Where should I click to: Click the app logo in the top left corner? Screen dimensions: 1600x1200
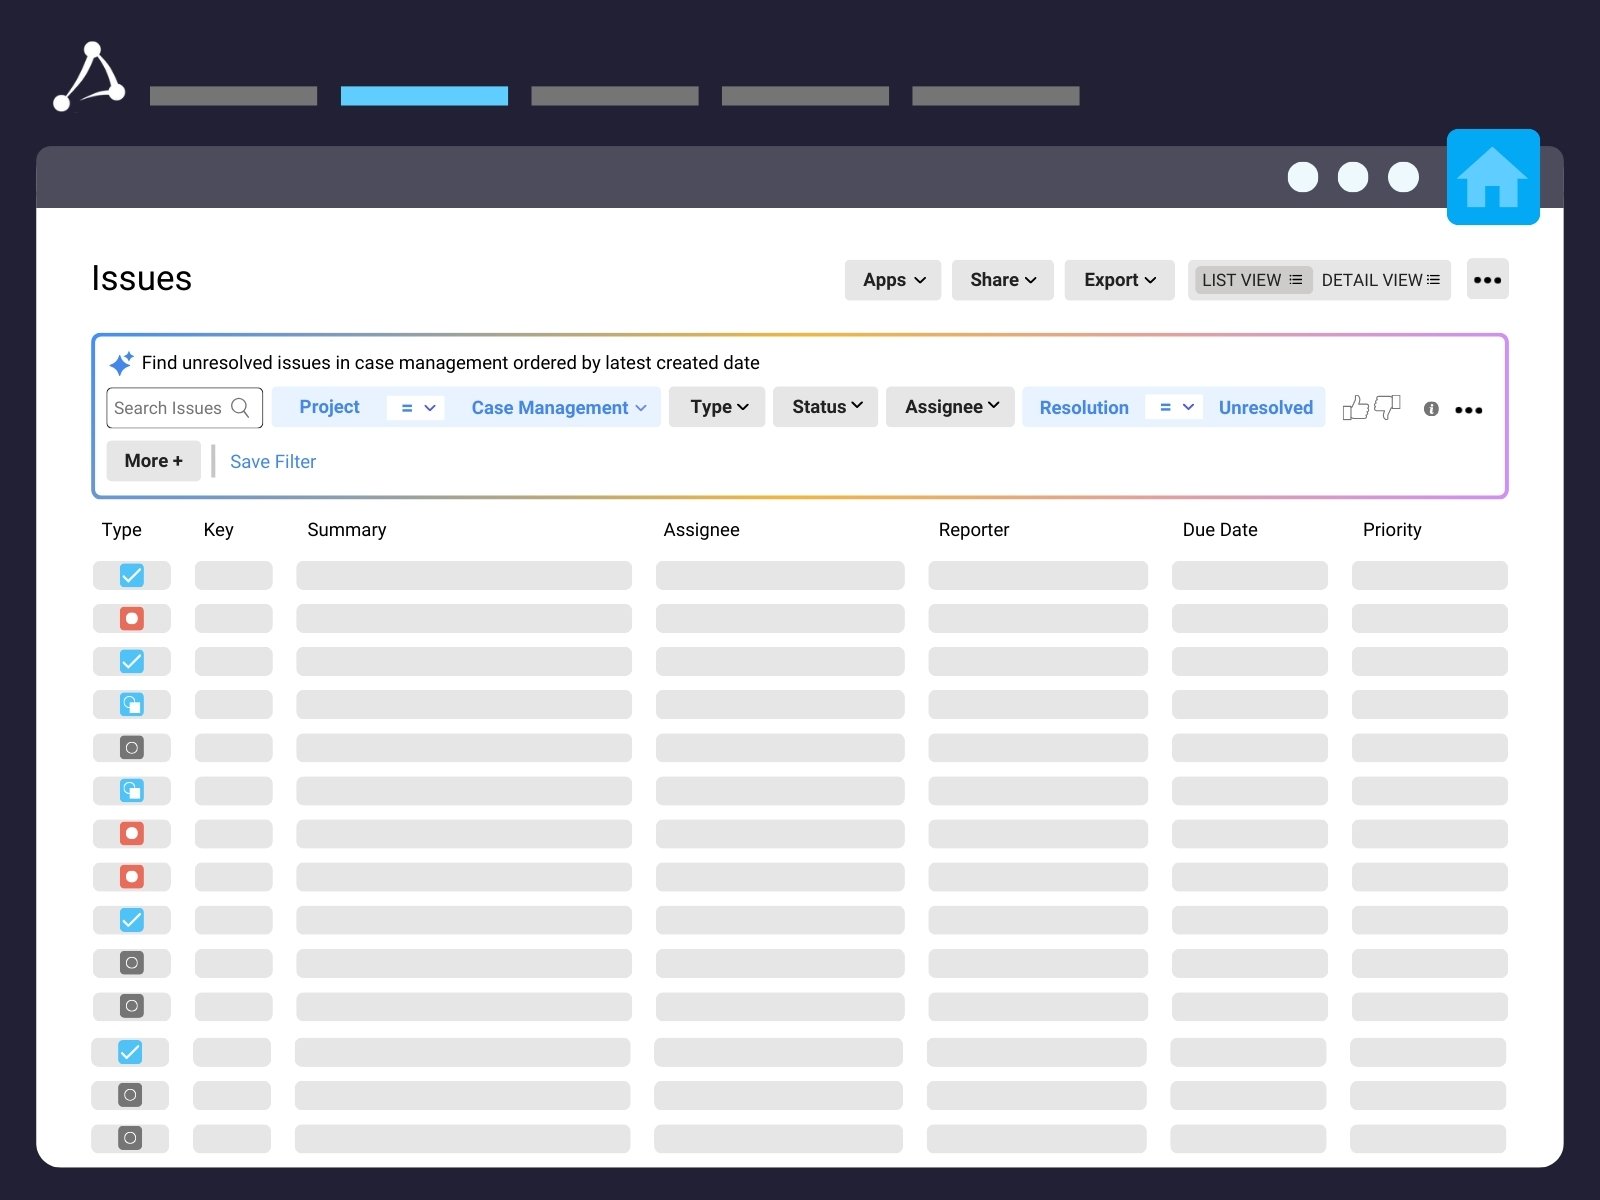[x=88, y=77]
